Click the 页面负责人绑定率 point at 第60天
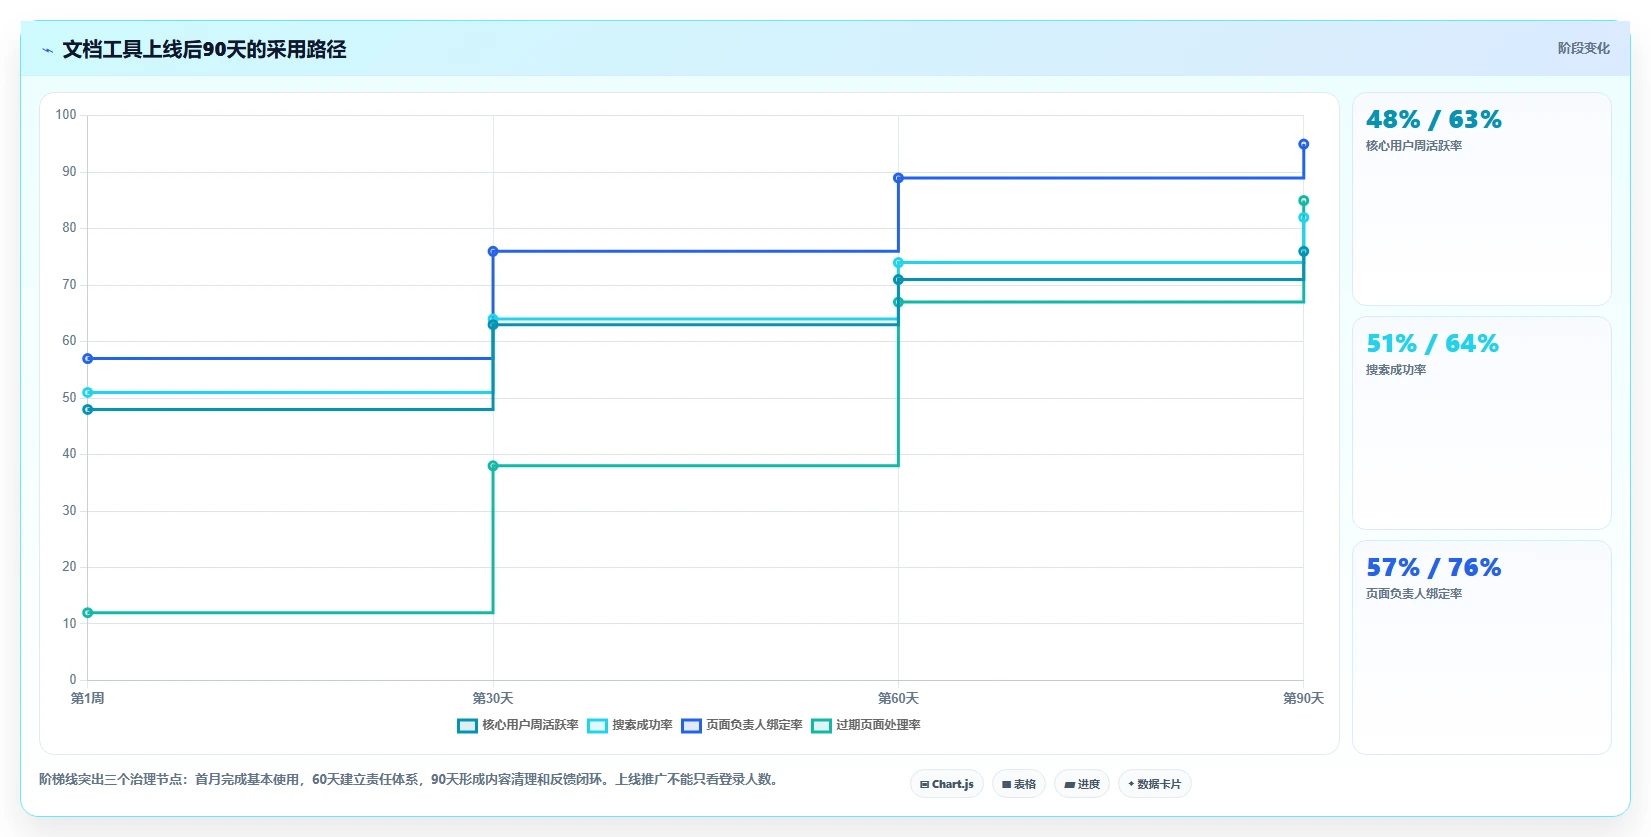The image size is (1651, 837). (898, 178)
